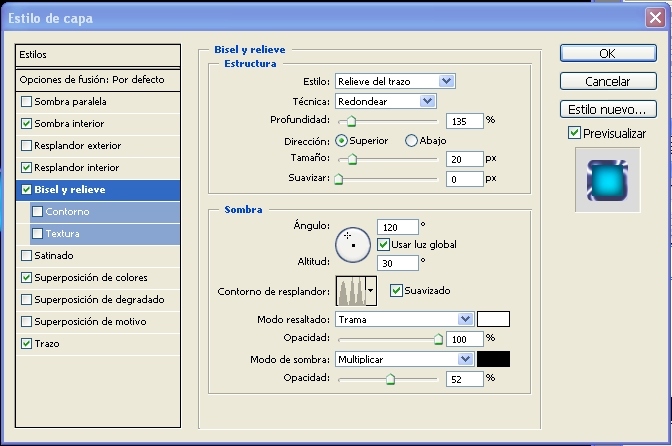Enable the Sombra paralela checkbox
672x446 pixels.
click(27, 102)
